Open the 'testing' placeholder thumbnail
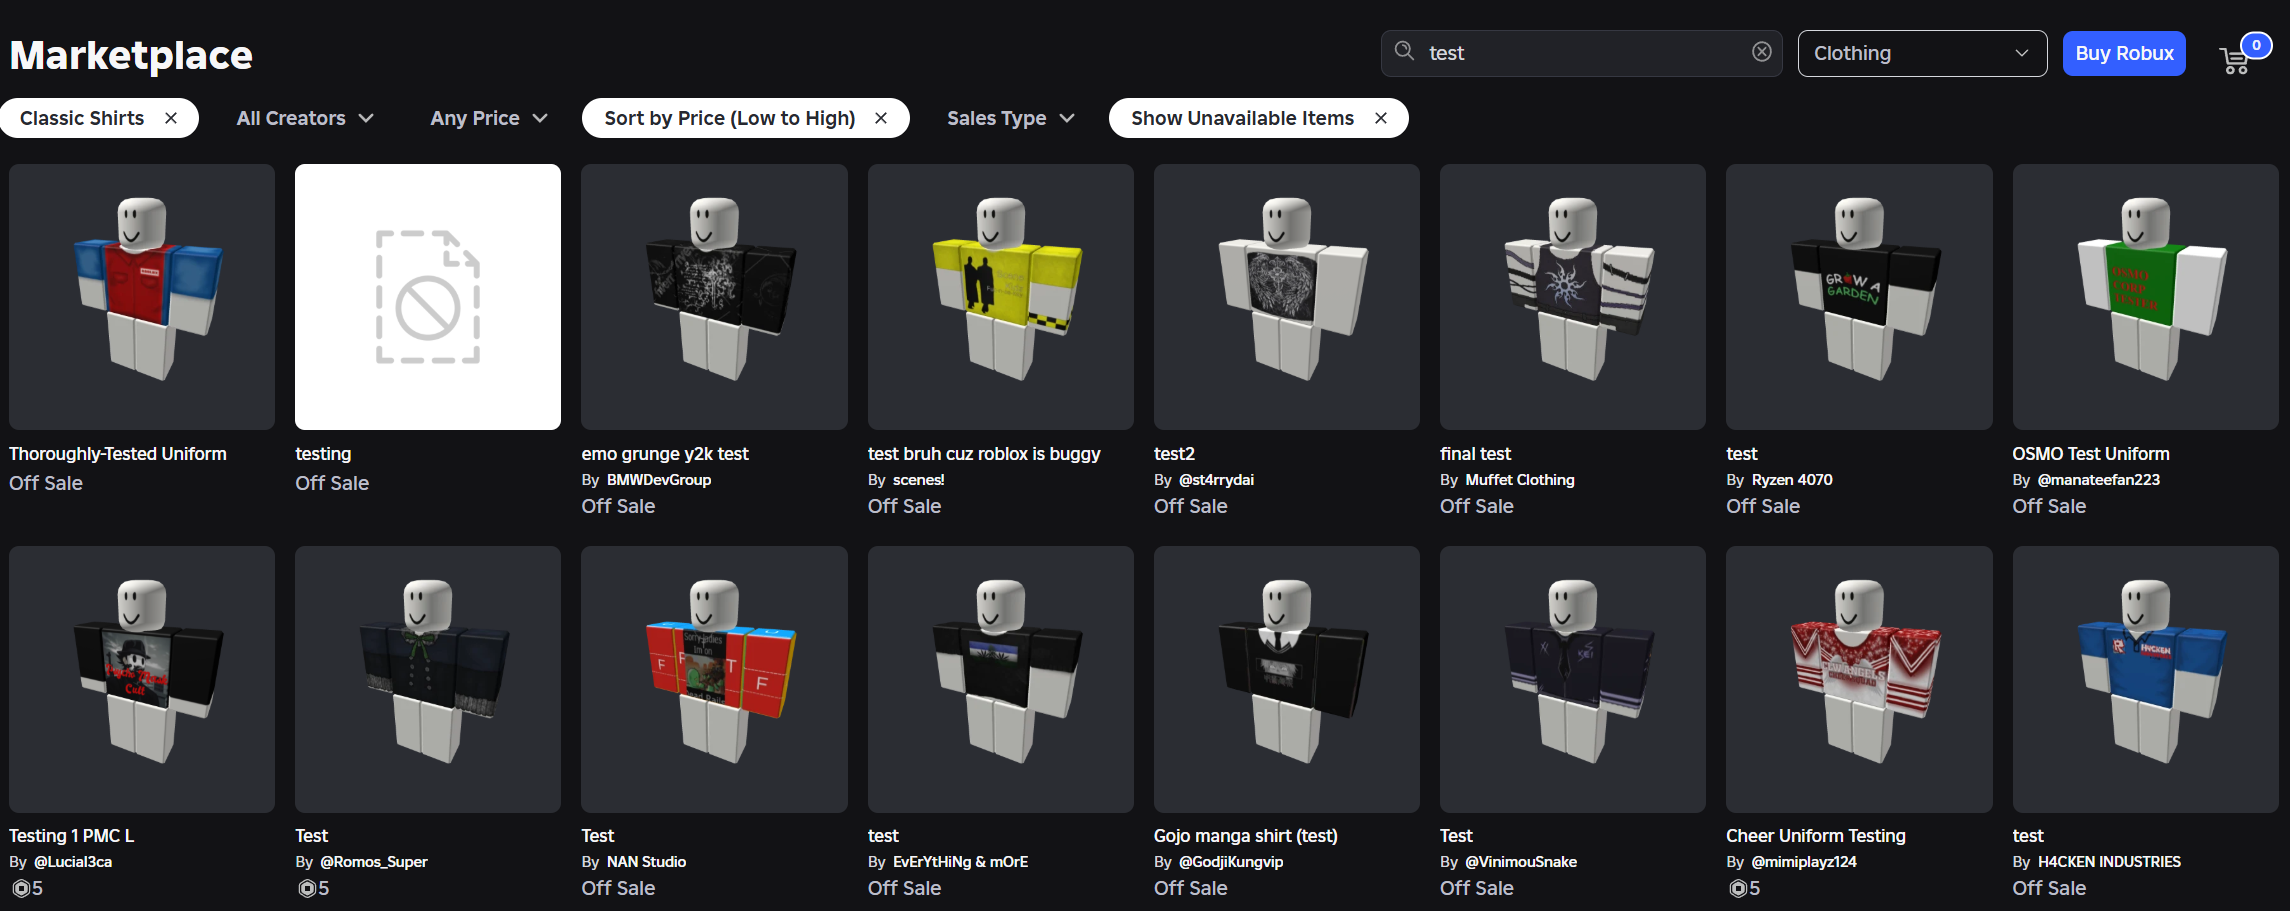2290x911 pixels. pos(428,297)
